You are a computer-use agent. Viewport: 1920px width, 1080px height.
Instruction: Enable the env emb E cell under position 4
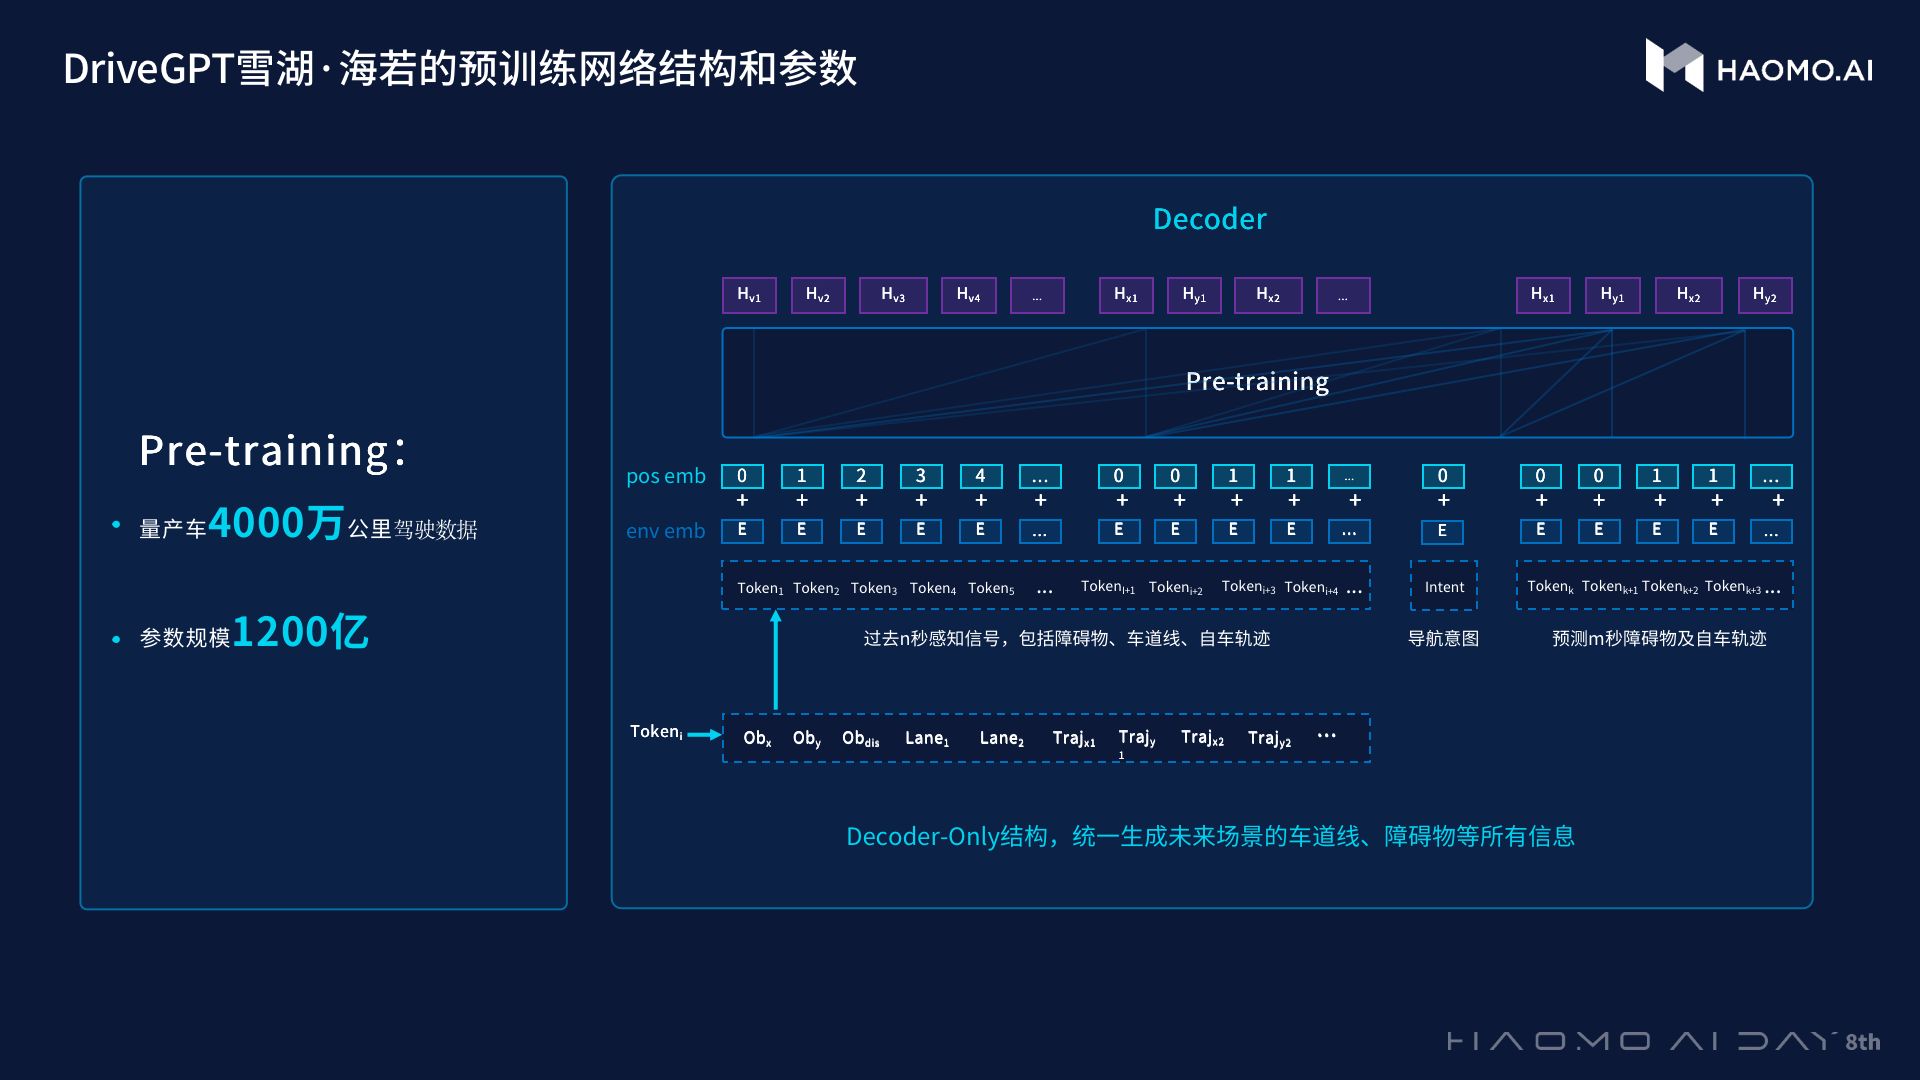click(981, 531)
